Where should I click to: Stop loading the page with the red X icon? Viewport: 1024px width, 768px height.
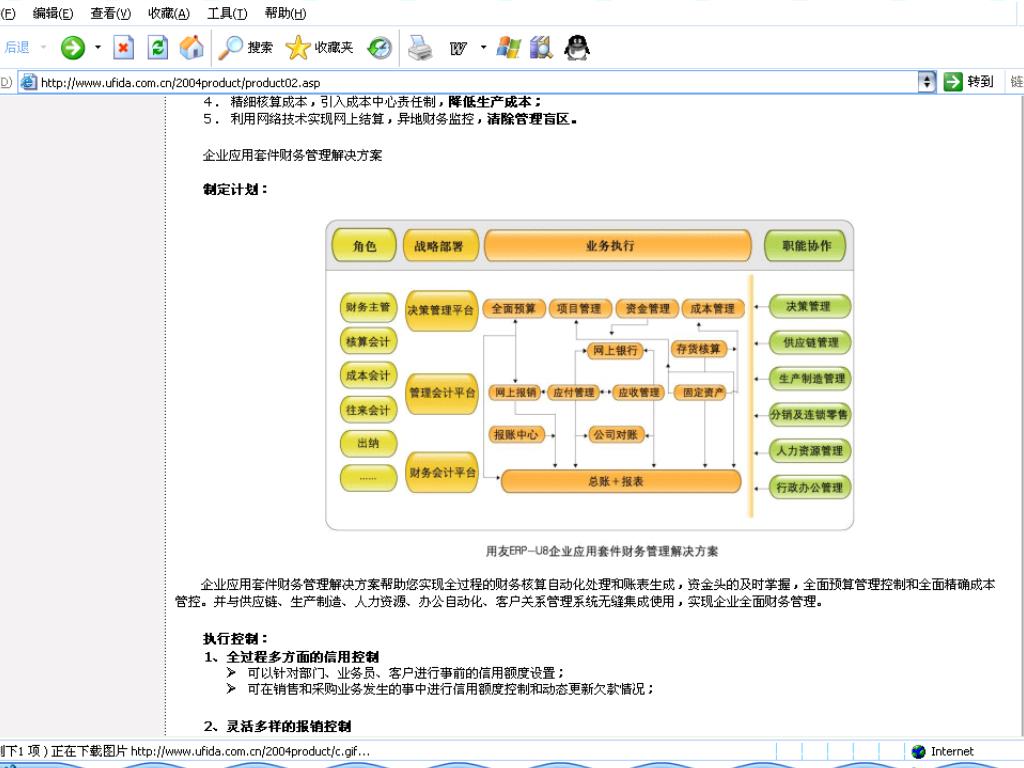pyautogui.click(x=123, y=48)
